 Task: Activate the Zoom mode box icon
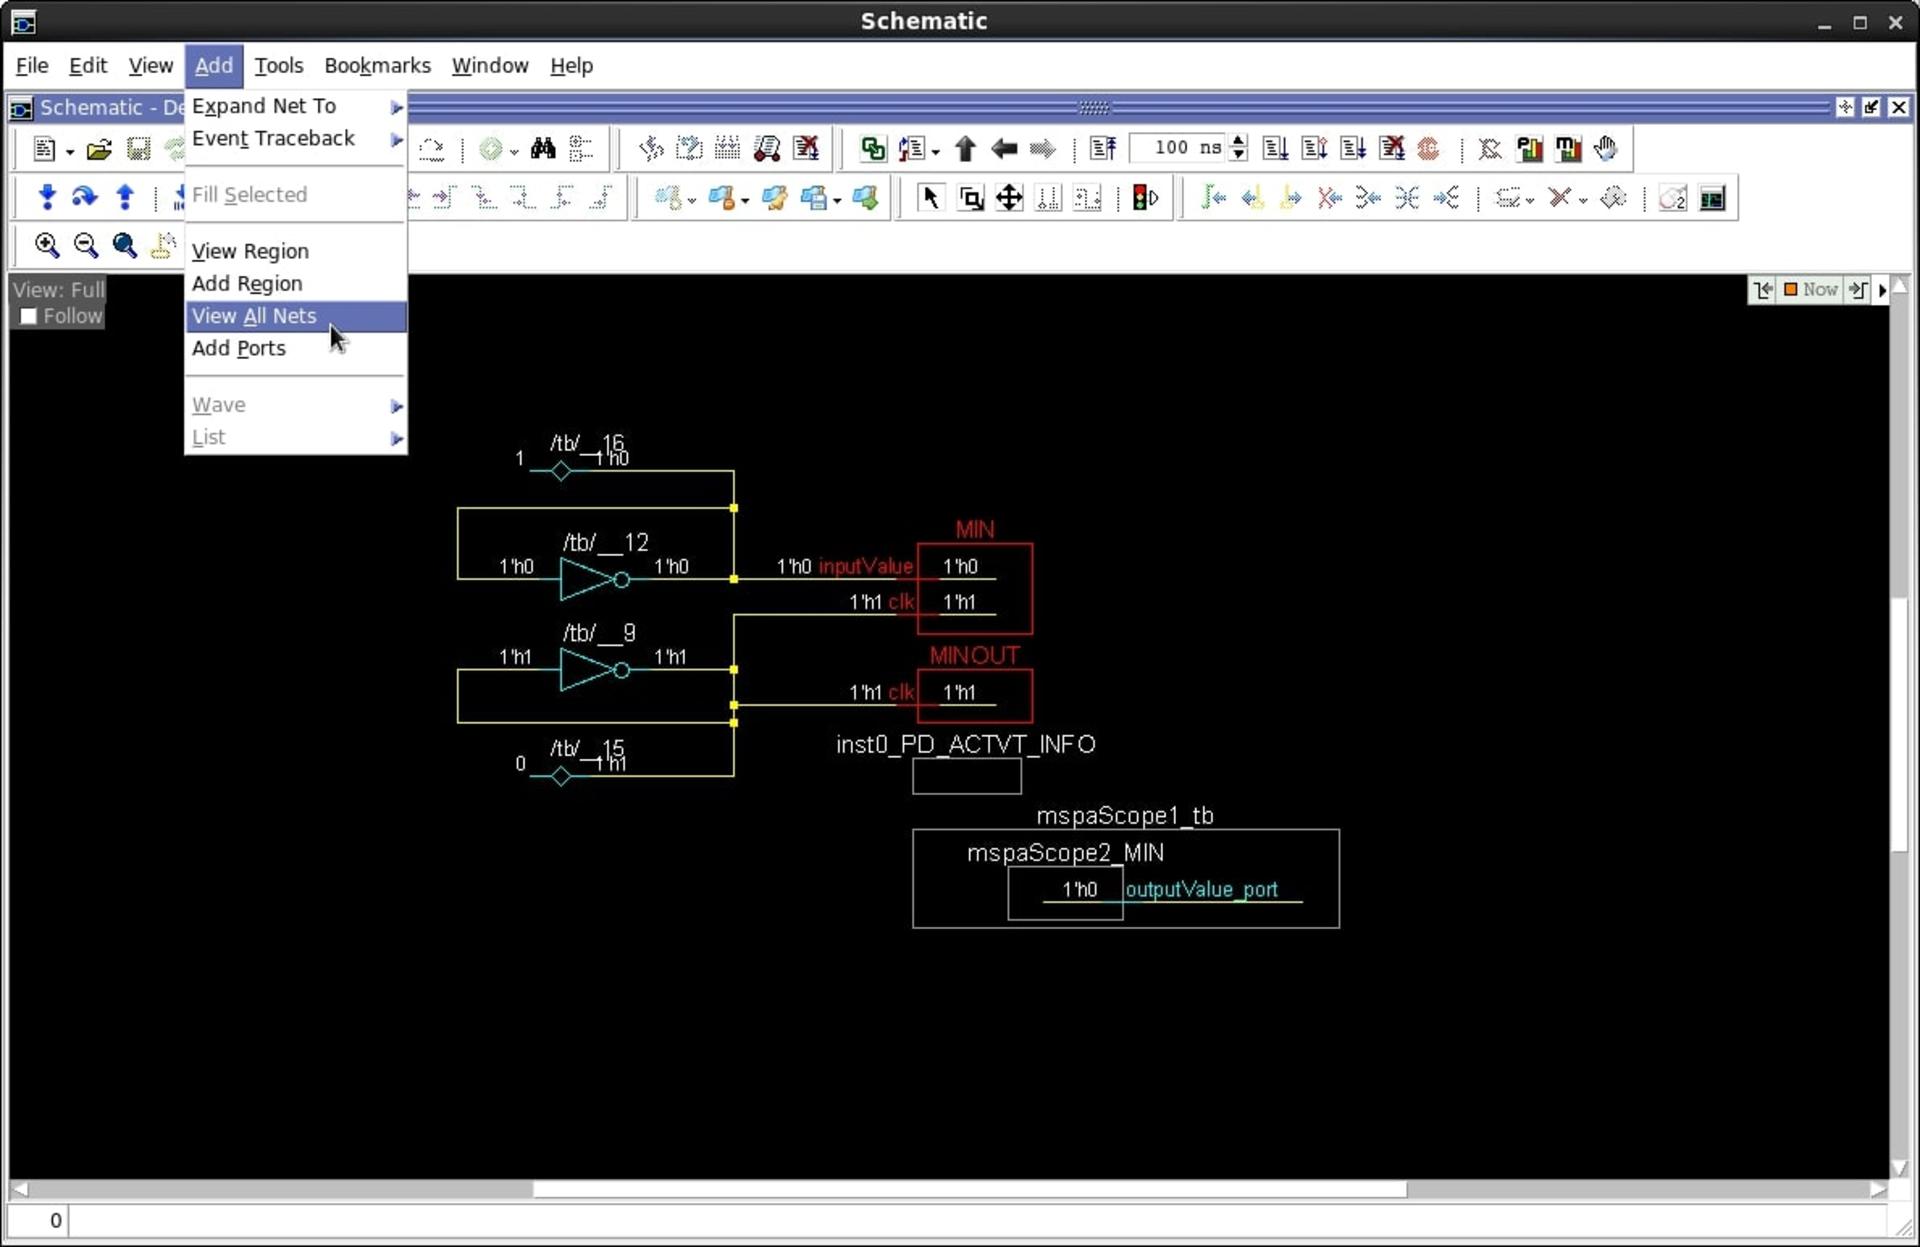click(970, 198)
